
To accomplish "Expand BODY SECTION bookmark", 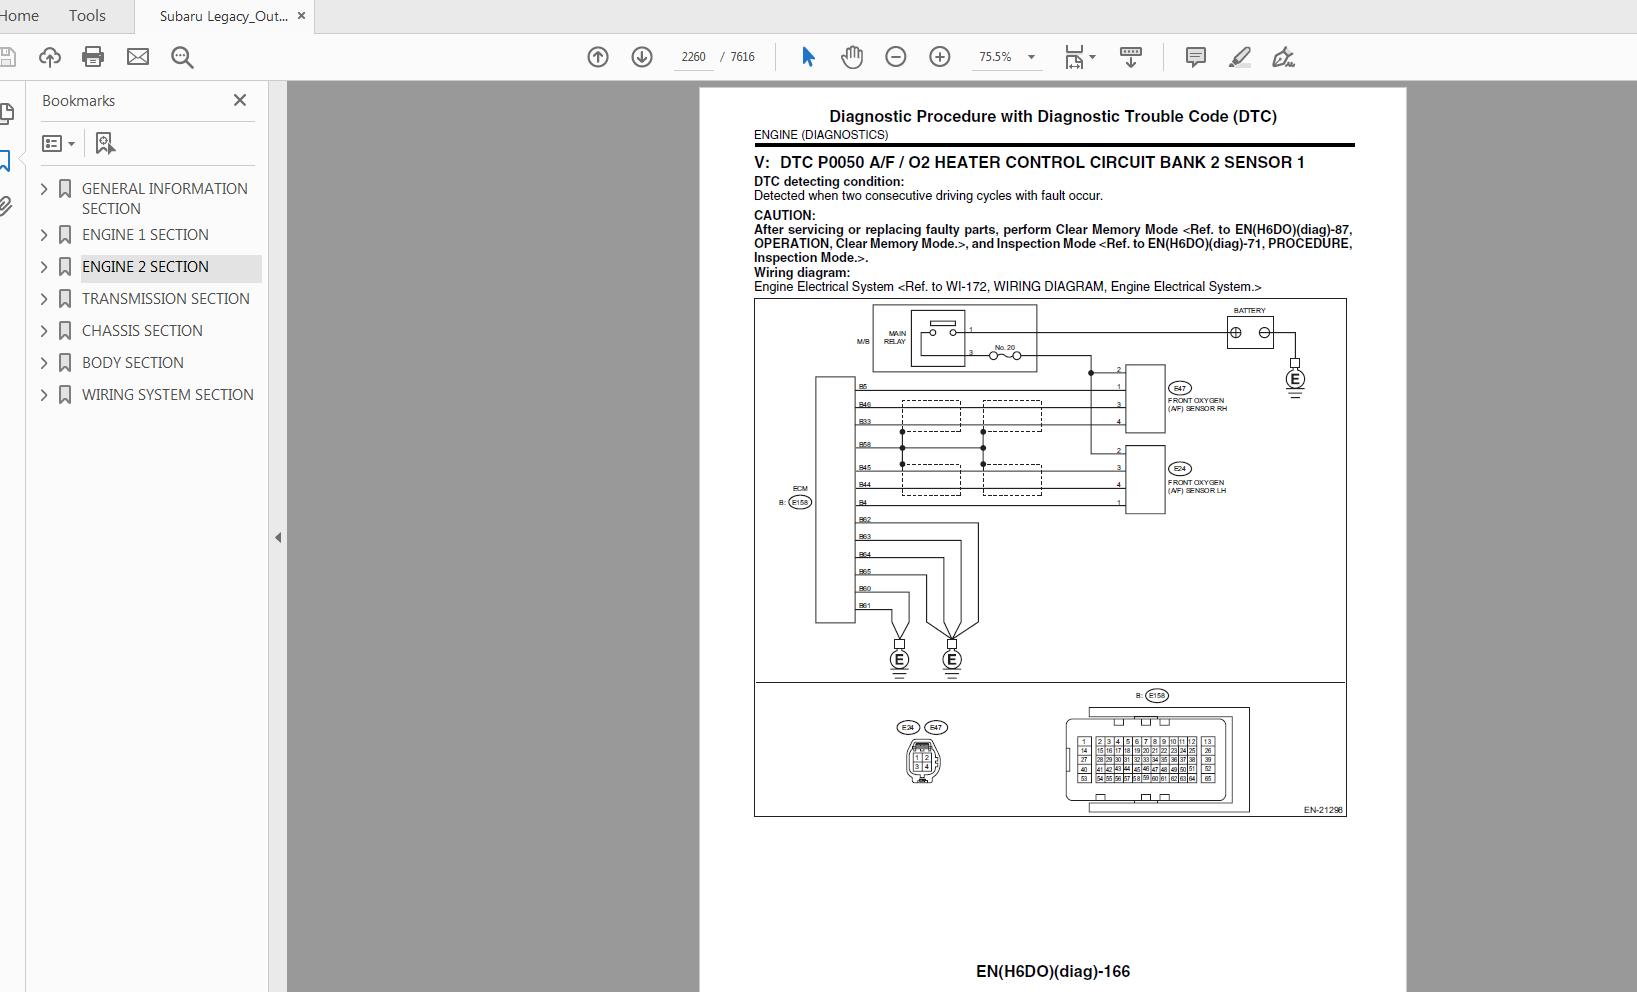I will click(x=43, y=363).
